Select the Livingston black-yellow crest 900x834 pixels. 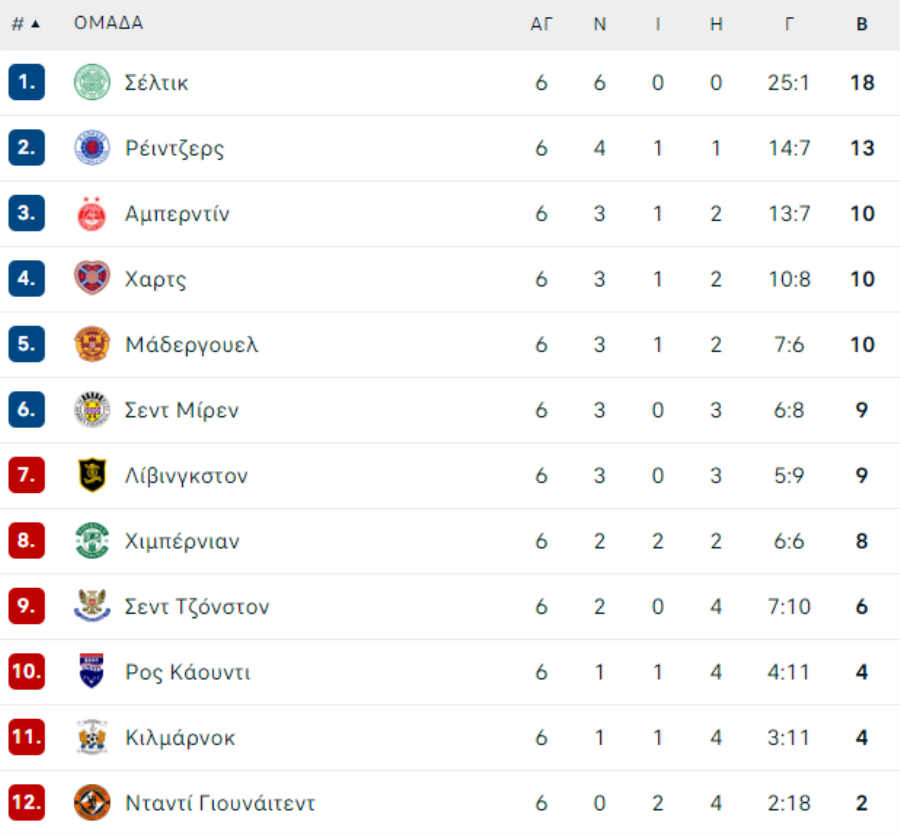tap(92, 475)
